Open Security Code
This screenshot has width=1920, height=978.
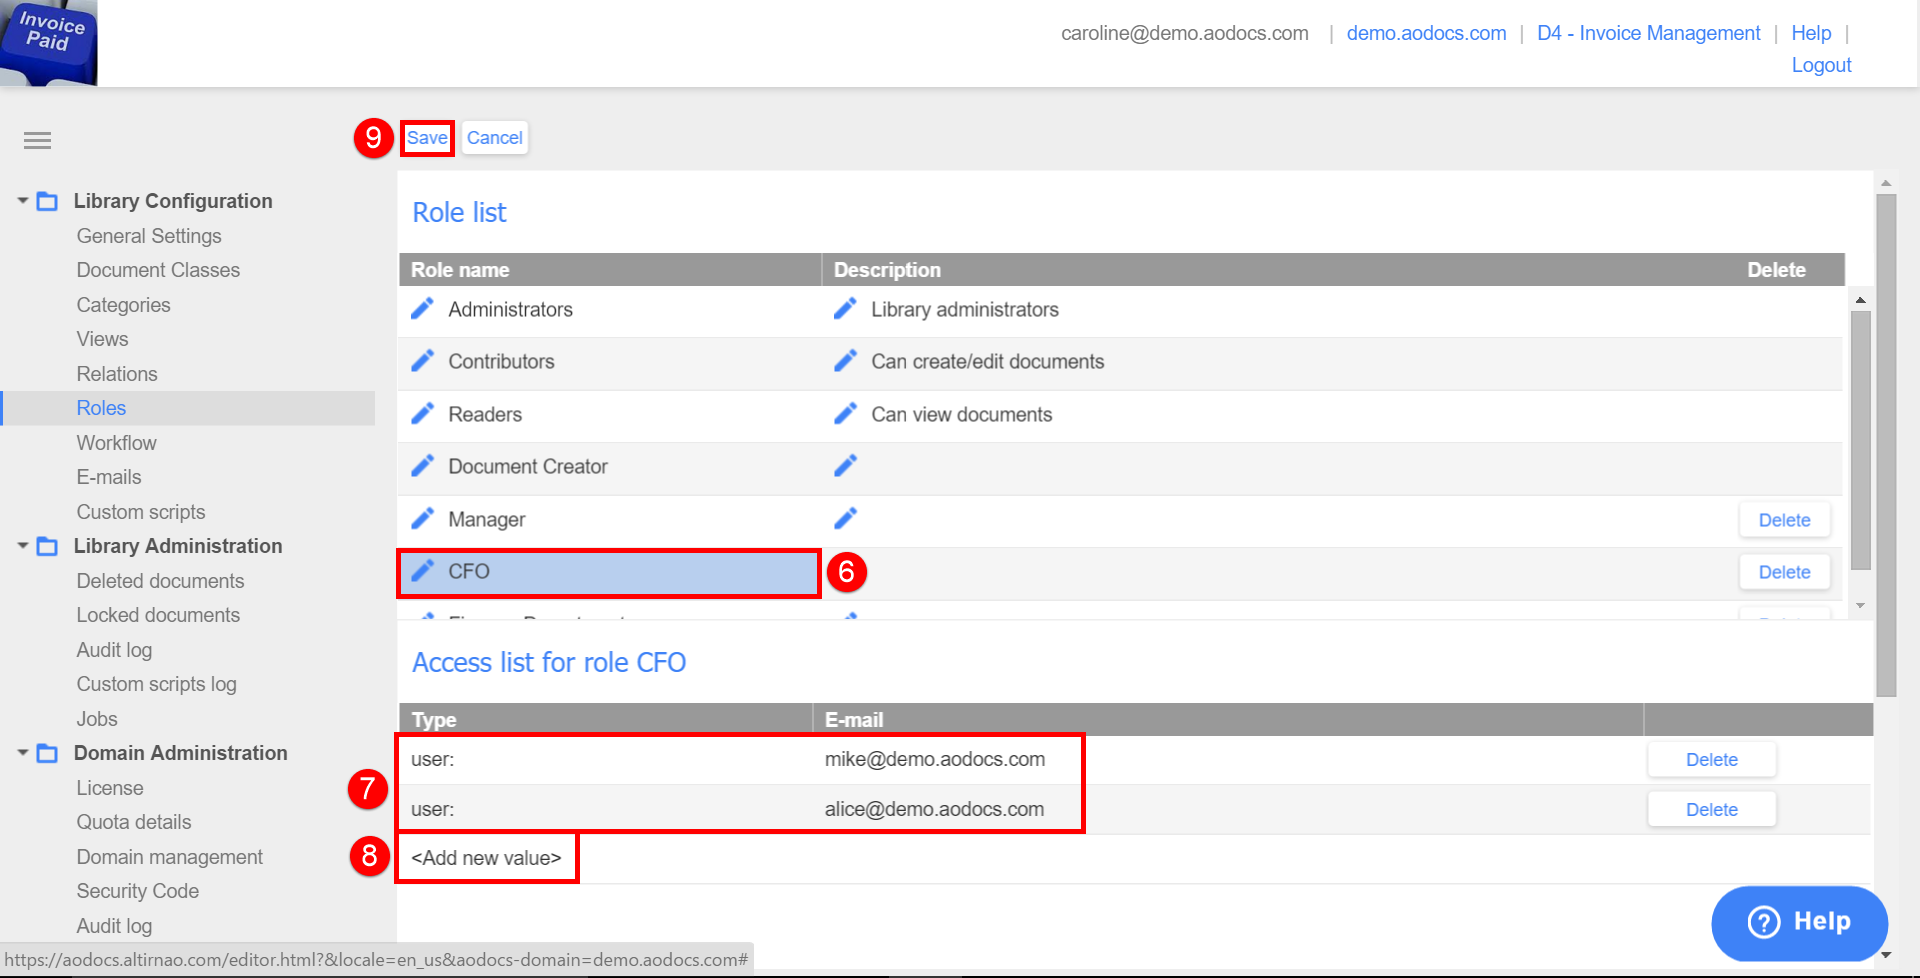(x=138, y=891)
